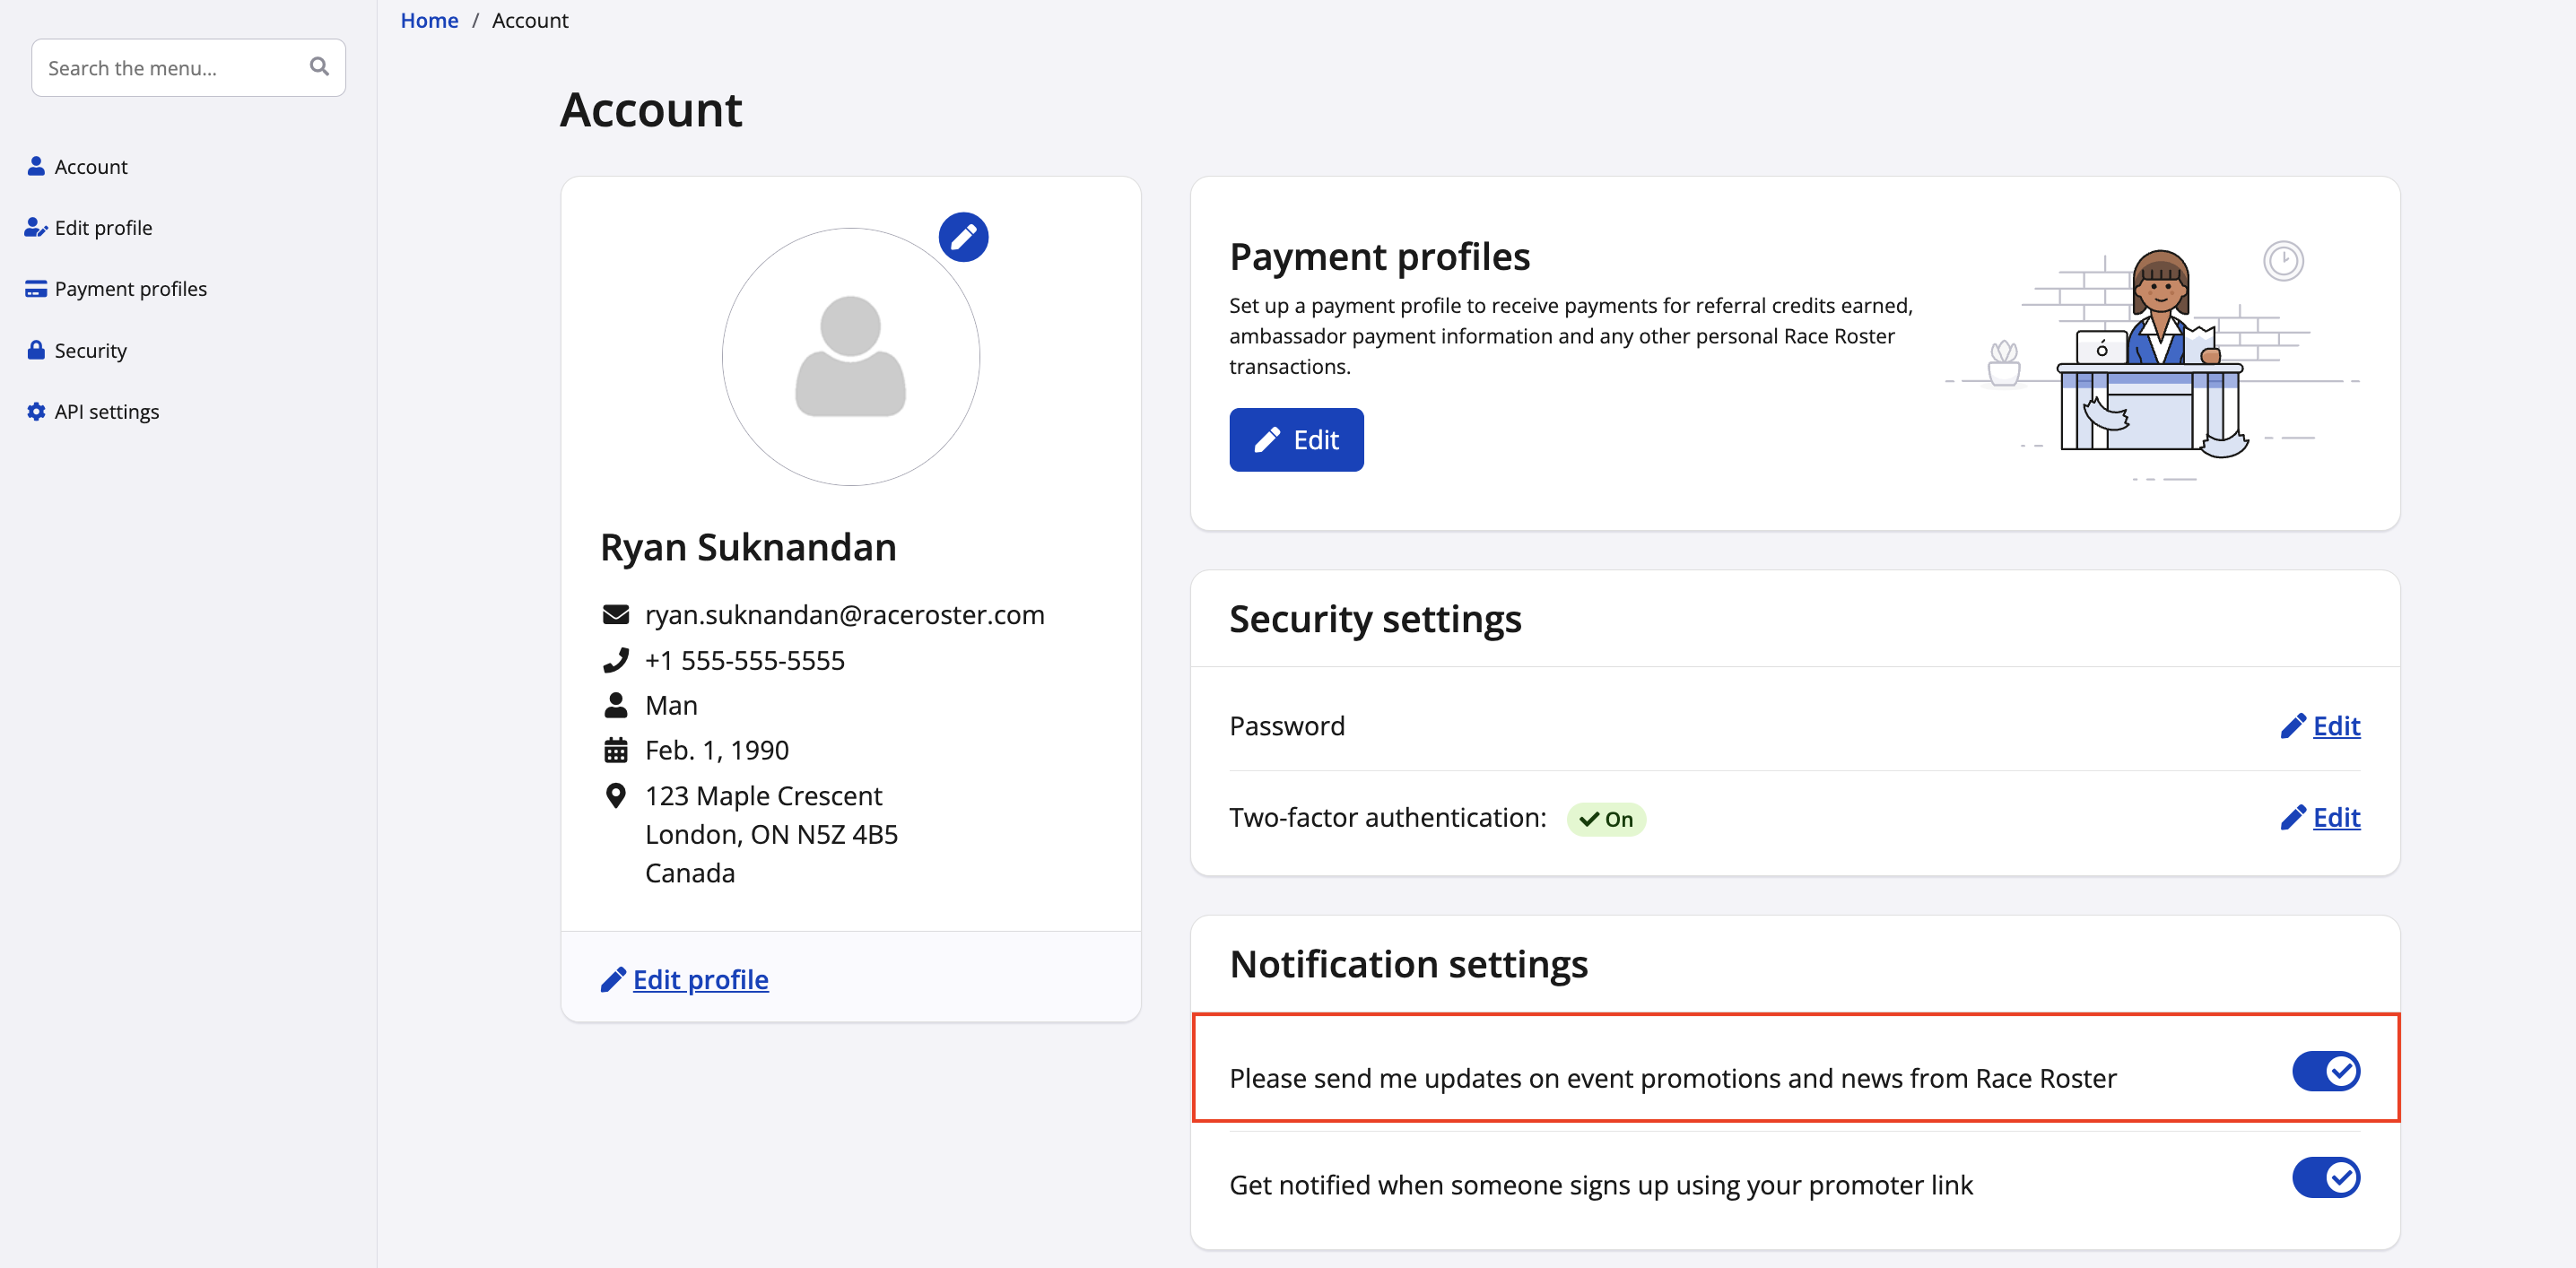Click the location pin icon beside address
Viewport: 2576px width, 1268px height.
[615, 796]
